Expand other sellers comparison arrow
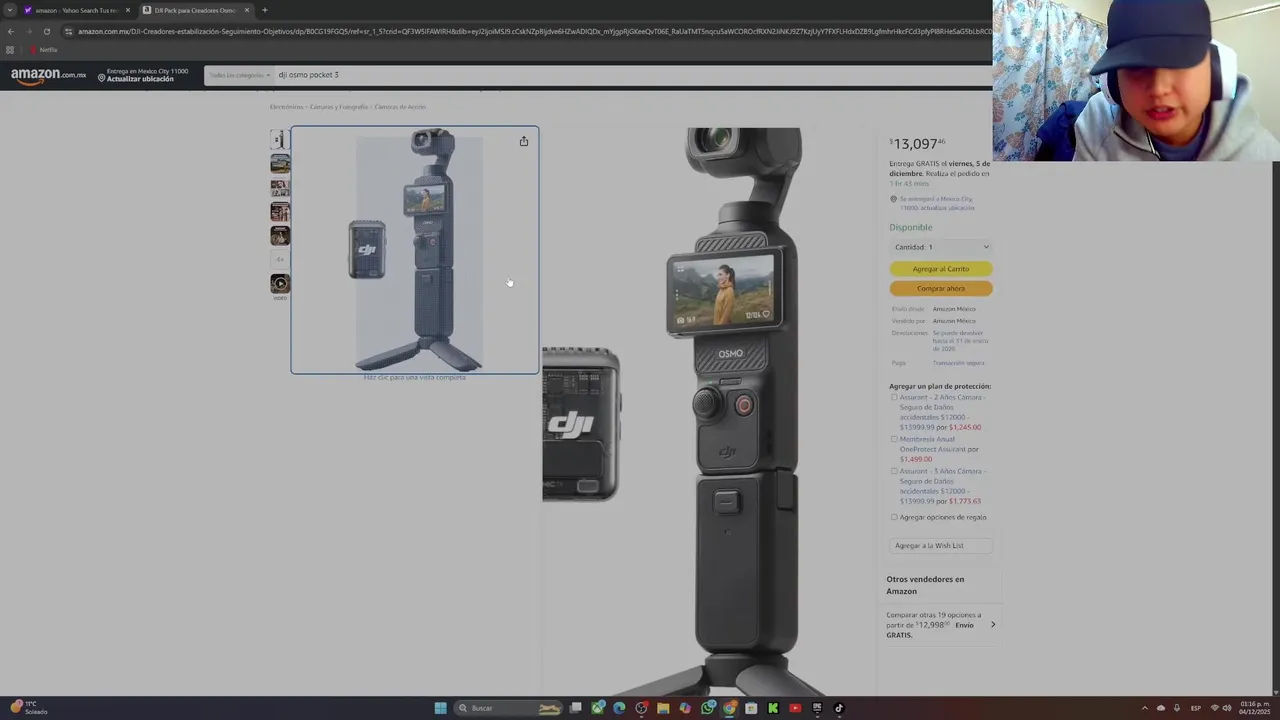The width and height of the screenshot is (1280, 720). 993,625
